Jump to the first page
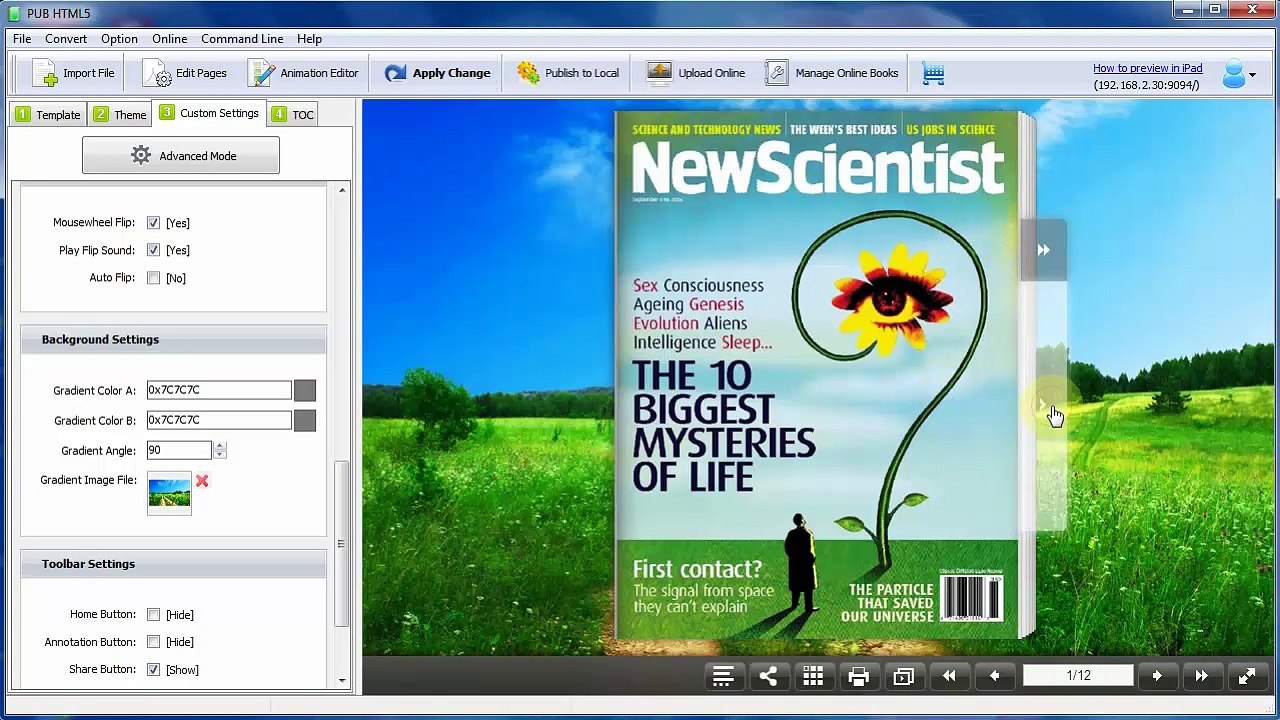The image size is (1280, 720). pos(949,676)
